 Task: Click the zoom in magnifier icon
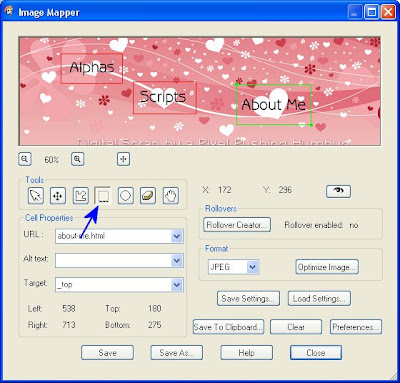tap(77, 159)
